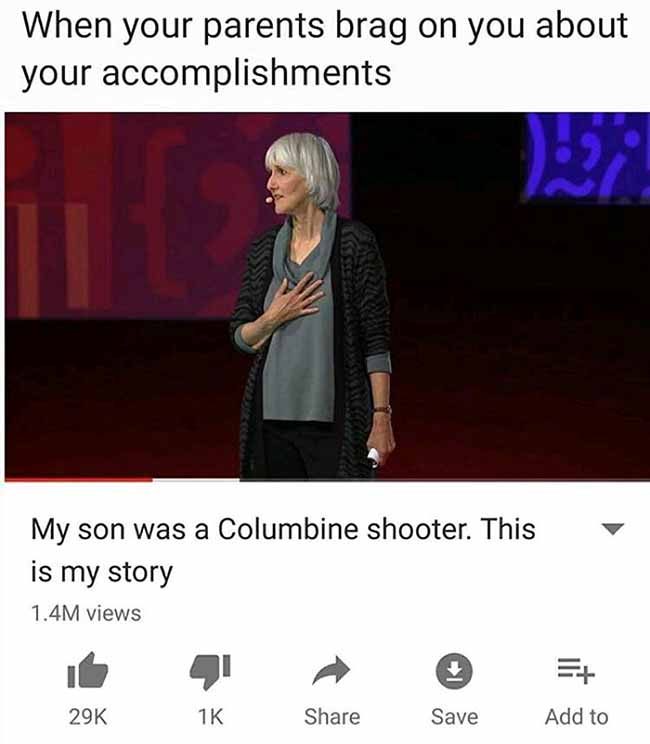This screenshot has height=744, width=650.
Task: Click the 29K like count
Action: click(88, 716)
